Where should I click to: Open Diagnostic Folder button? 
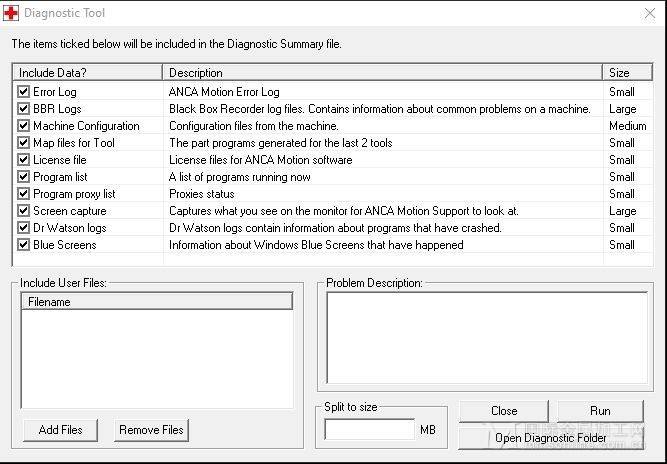click(551, 438)
